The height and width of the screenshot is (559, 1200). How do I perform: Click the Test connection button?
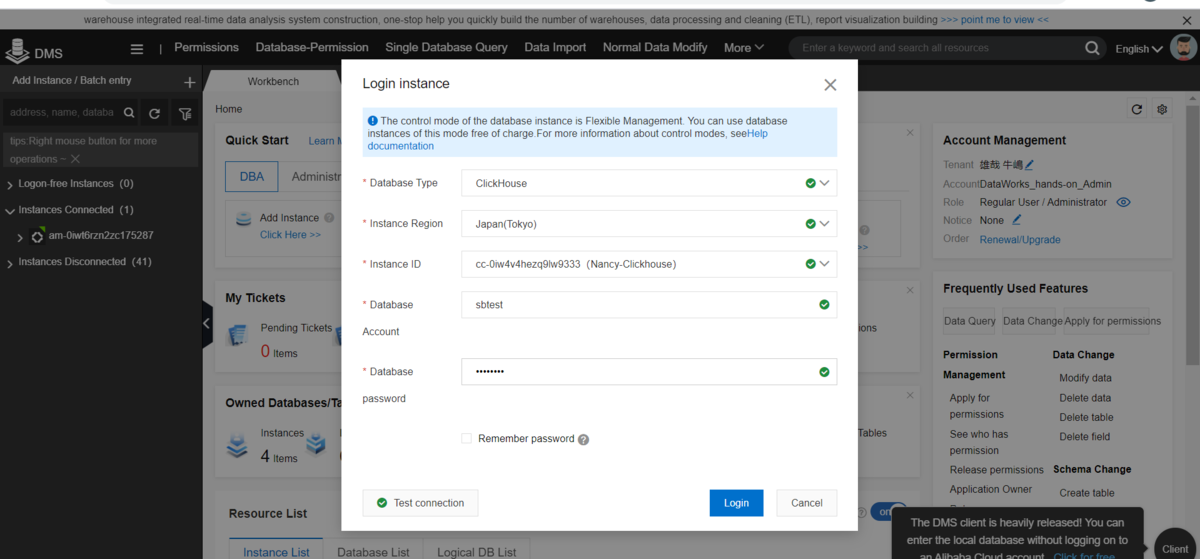[420, 503]
